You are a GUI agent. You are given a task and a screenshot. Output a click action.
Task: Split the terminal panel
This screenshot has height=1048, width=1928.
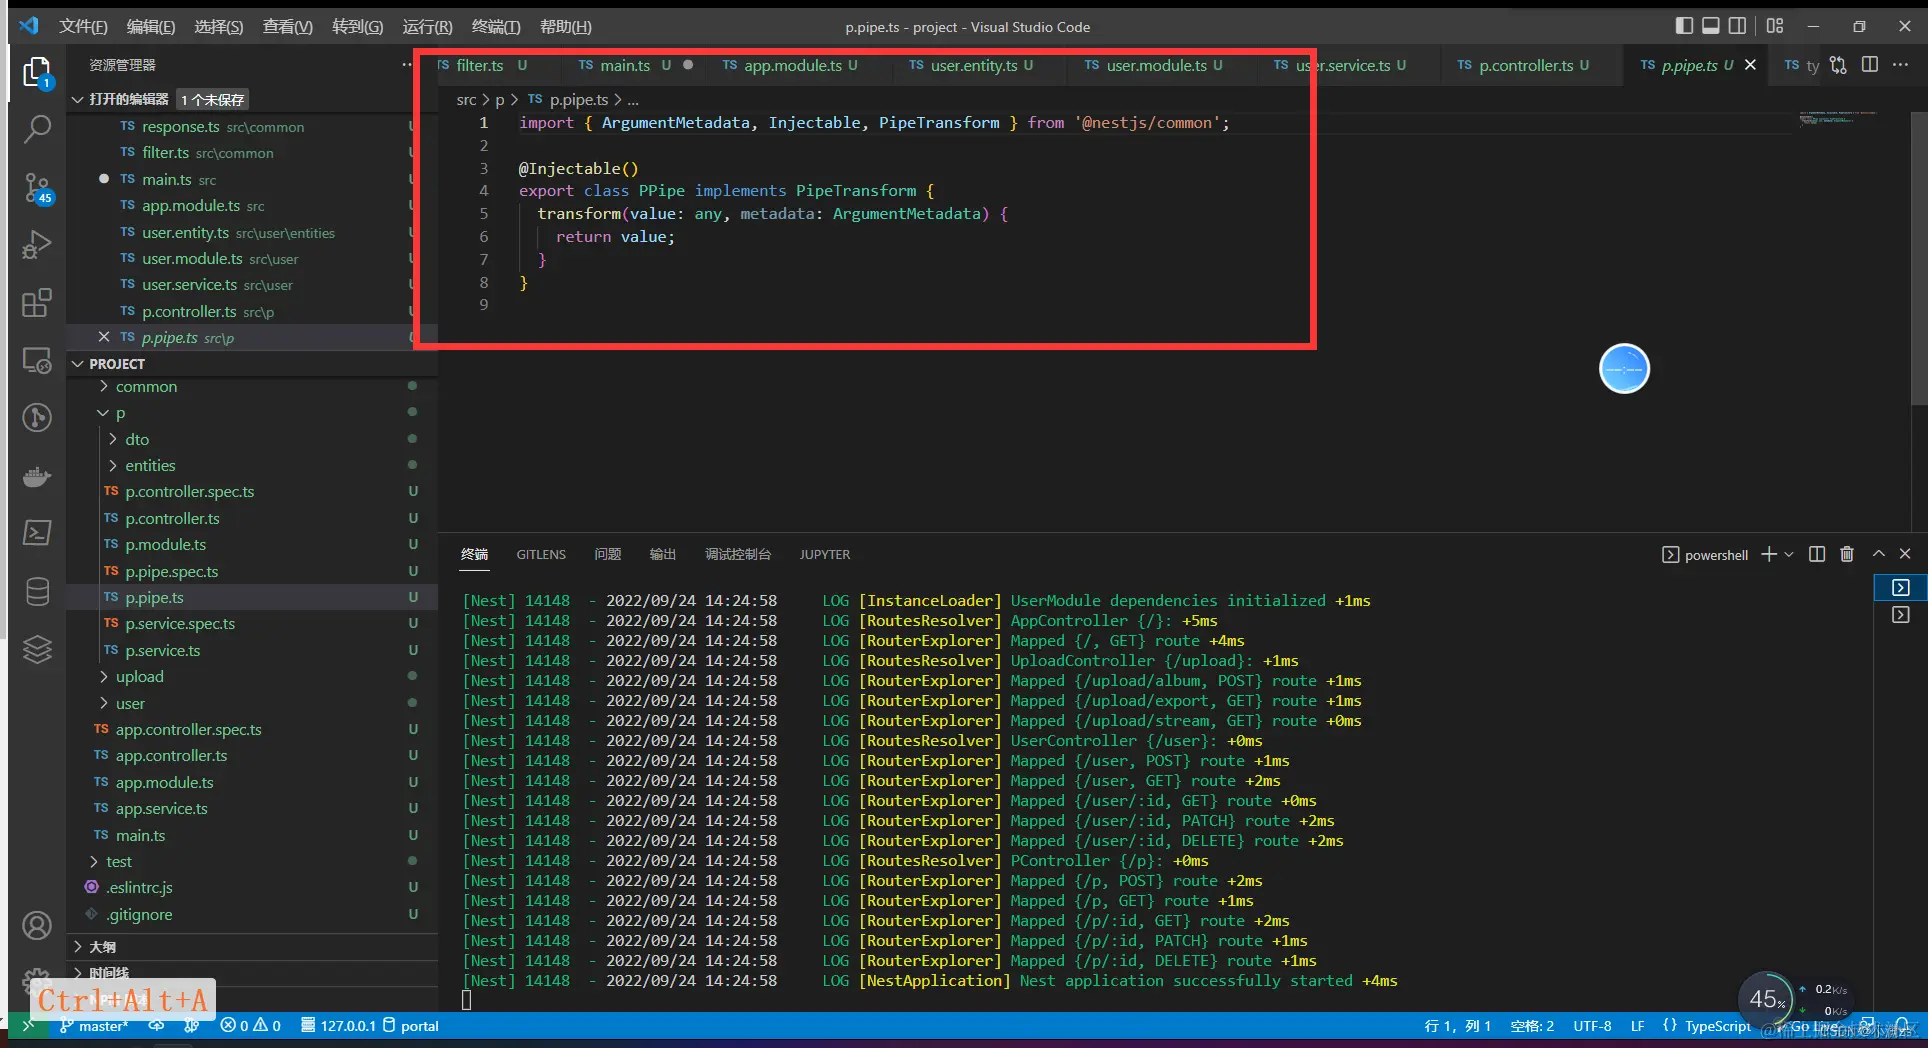[x=1817, y=554]
